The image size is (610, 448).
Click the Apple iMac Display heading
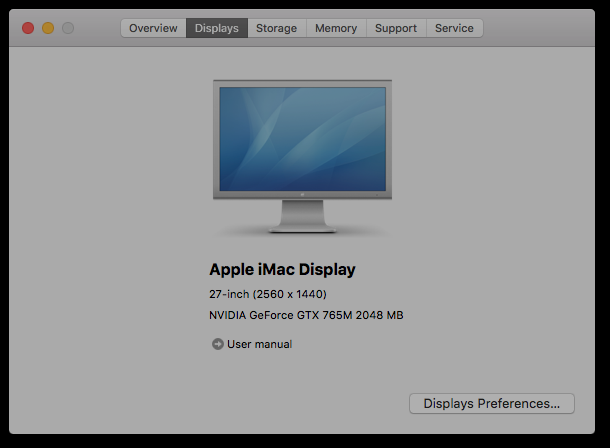282,270
